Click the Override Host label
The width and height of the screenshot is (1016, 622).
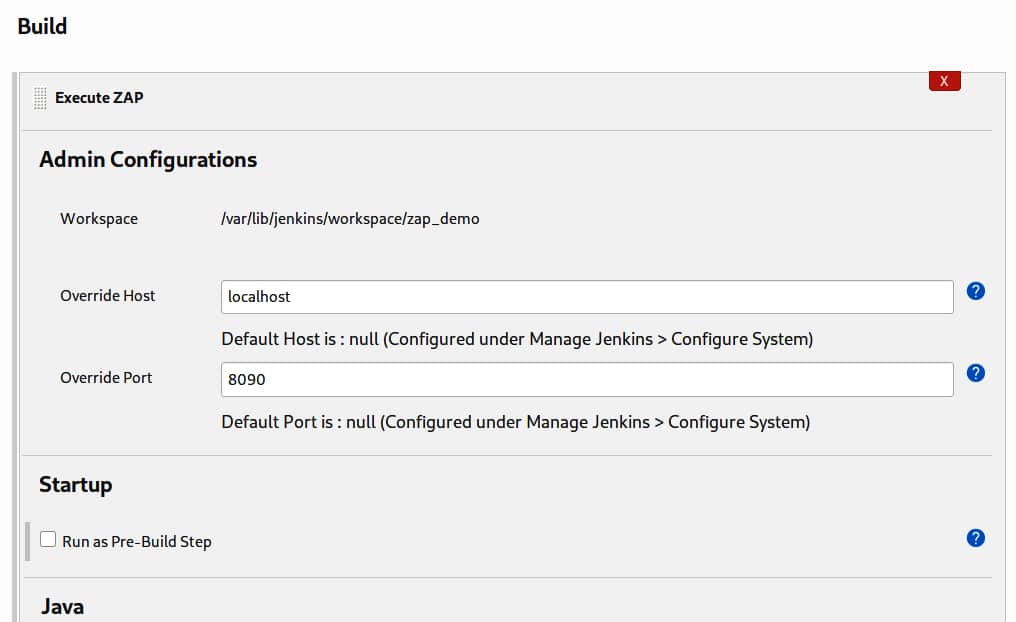(108, 296)
